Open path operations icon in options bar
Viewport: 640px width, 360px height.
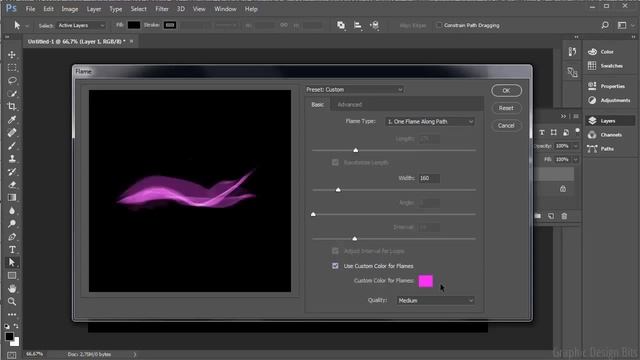point(341,25)
